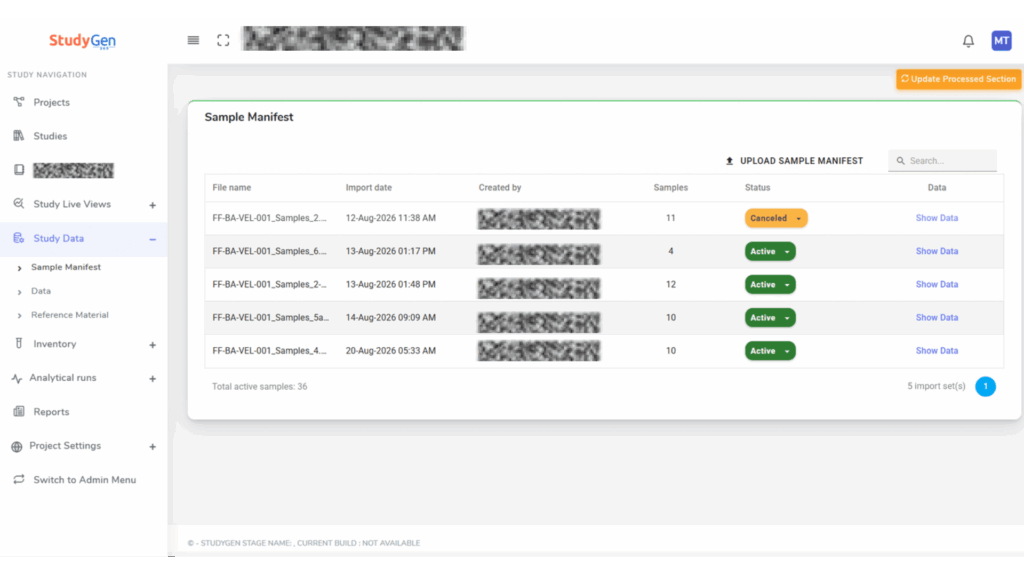Open Active status dropdown for Samples_4 row
This screenshot has width=1024, height=576.
pyautogui.click(x=770, y=351)
